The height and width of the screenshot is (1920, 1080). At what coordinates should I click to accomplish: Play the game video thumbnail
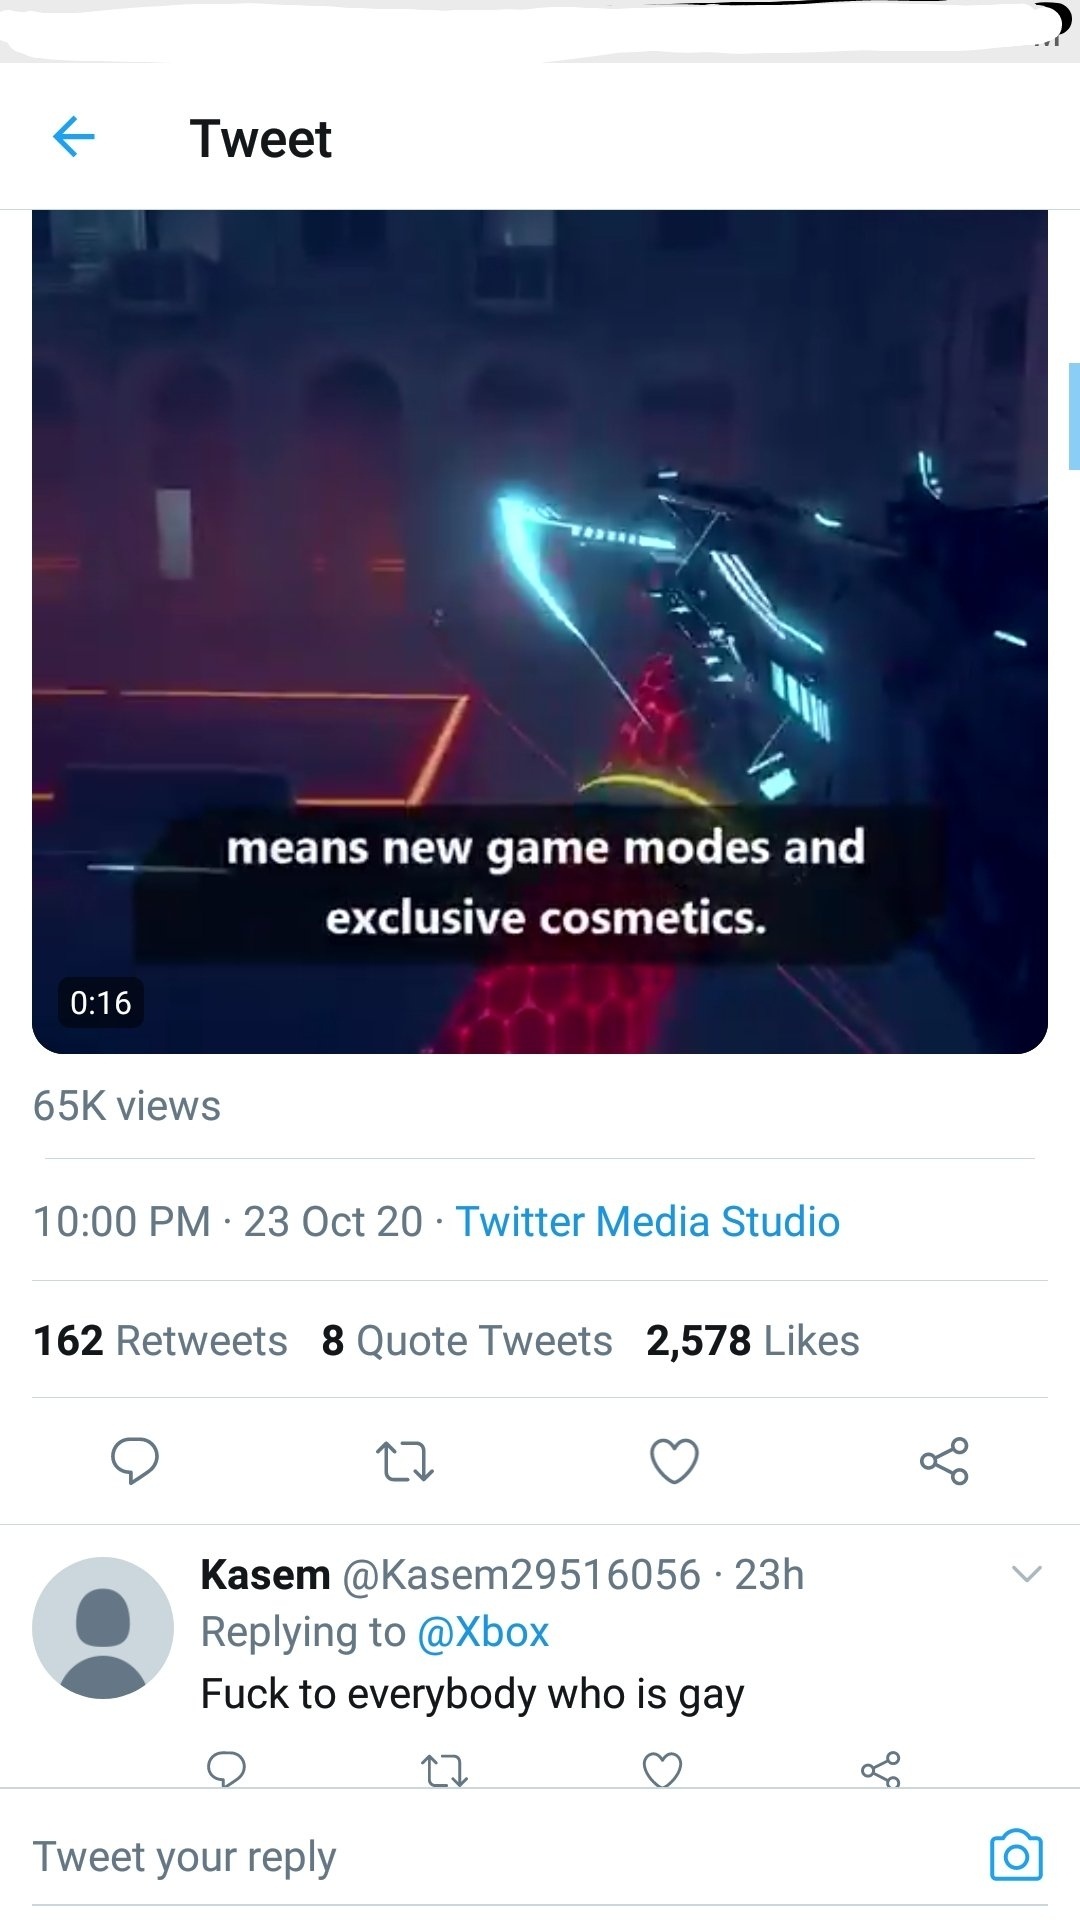pyautogui.click(x=540, y=630)
